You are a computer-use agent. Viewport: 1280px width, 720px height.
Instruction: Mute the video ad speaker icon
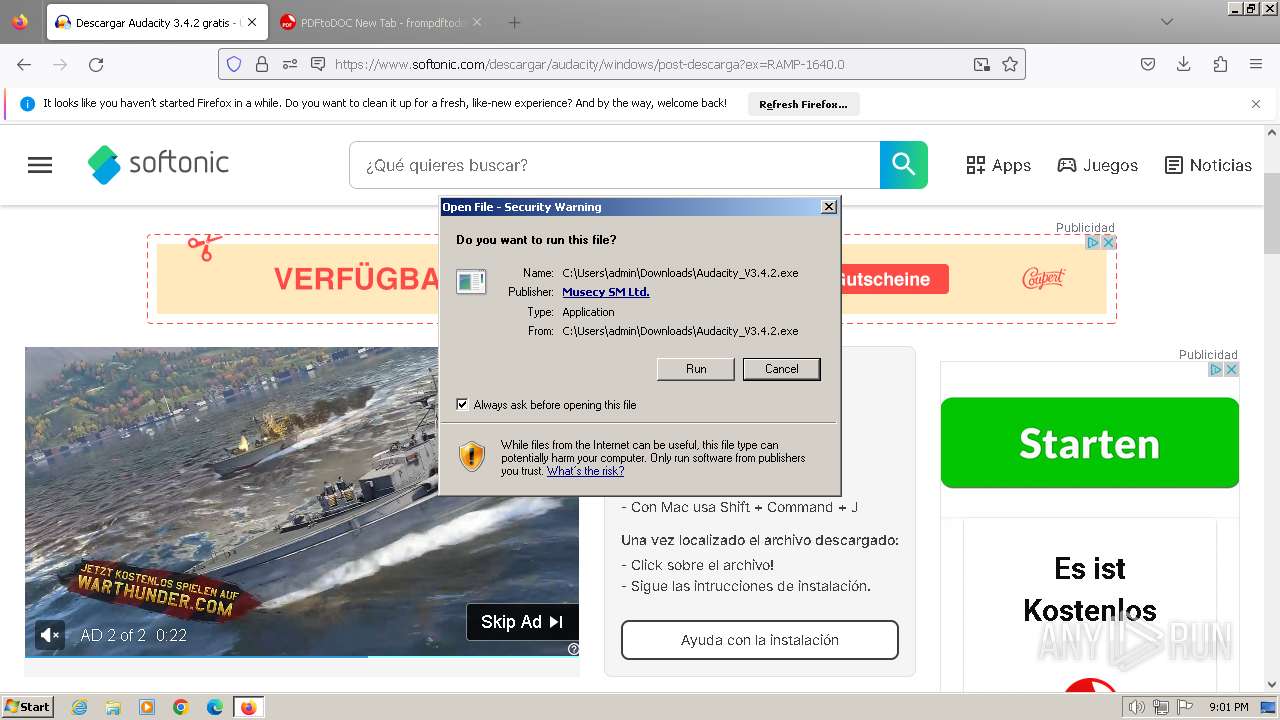pyautogui.click(x=50, y=635)
